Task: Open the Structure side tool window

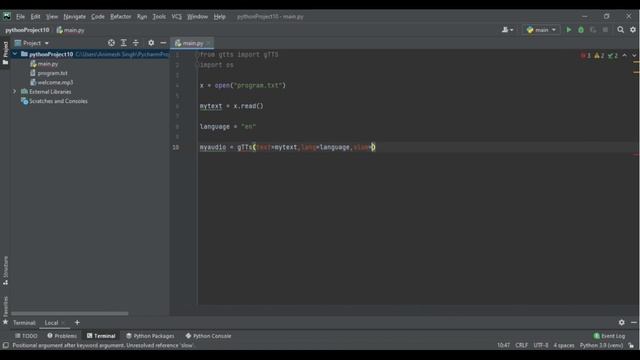Action: click(5, 270)
